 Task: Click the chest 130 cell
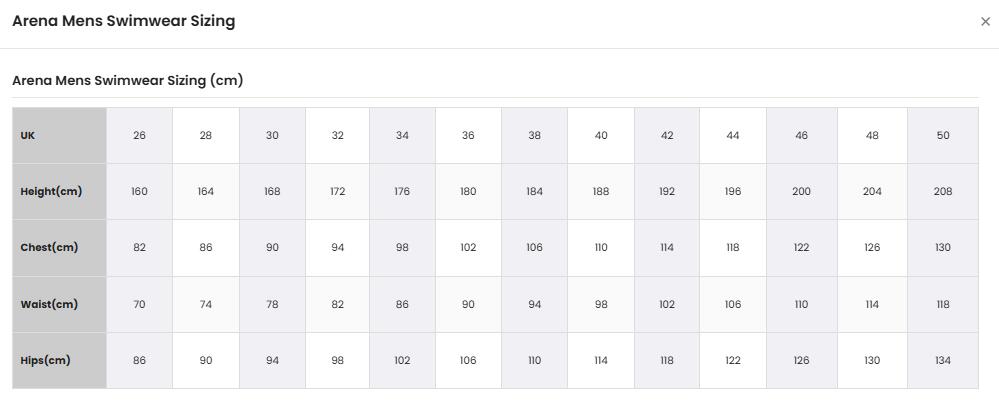point(943,248)
